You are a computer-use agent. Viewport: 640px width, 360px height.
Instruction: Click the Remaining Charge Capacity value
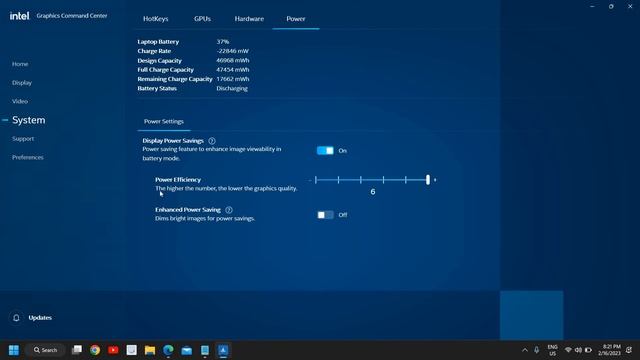(x=233, y=79)
